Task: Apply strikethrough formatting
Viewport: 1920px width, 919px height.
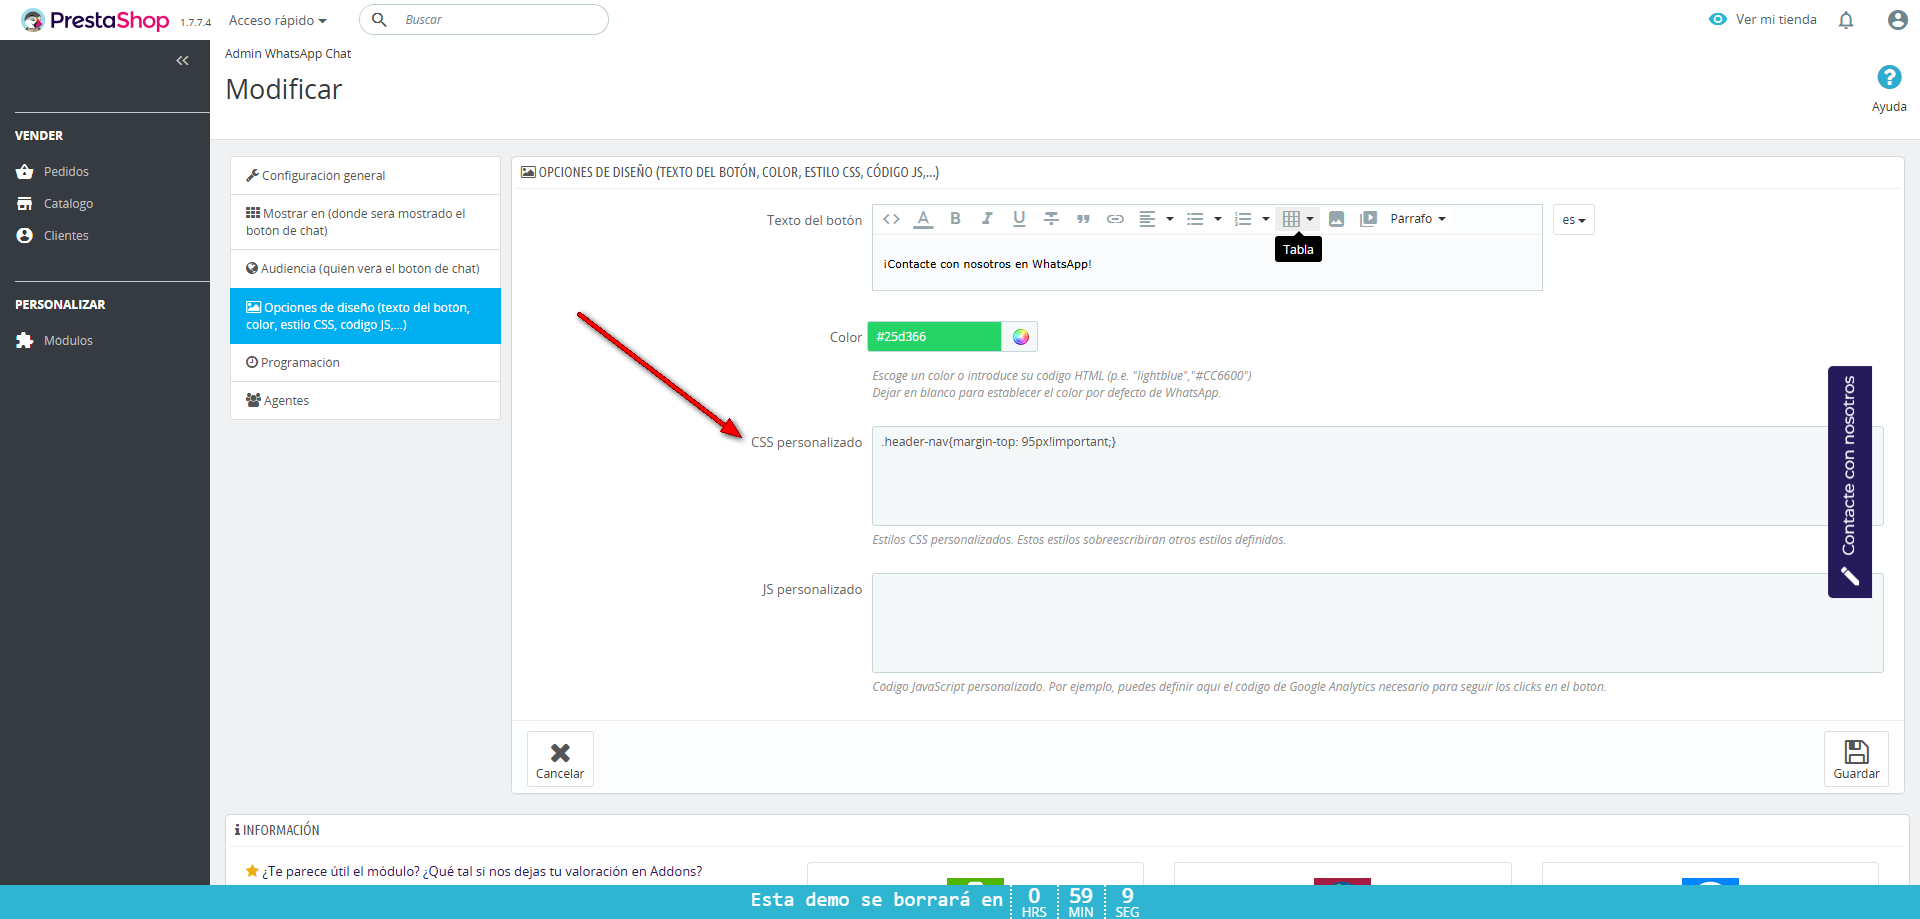Action: click(x=1051, y=219)
